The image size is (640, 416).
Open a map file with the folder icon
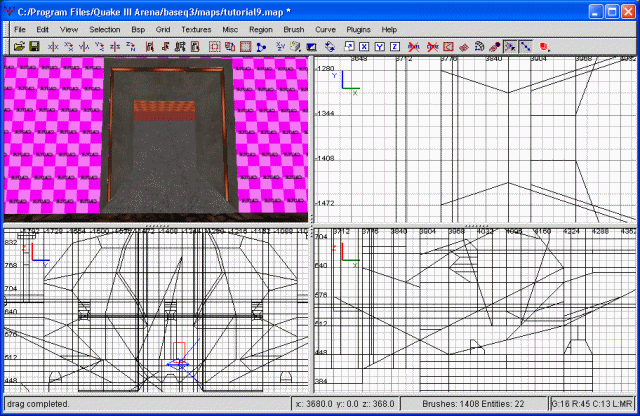19,47
